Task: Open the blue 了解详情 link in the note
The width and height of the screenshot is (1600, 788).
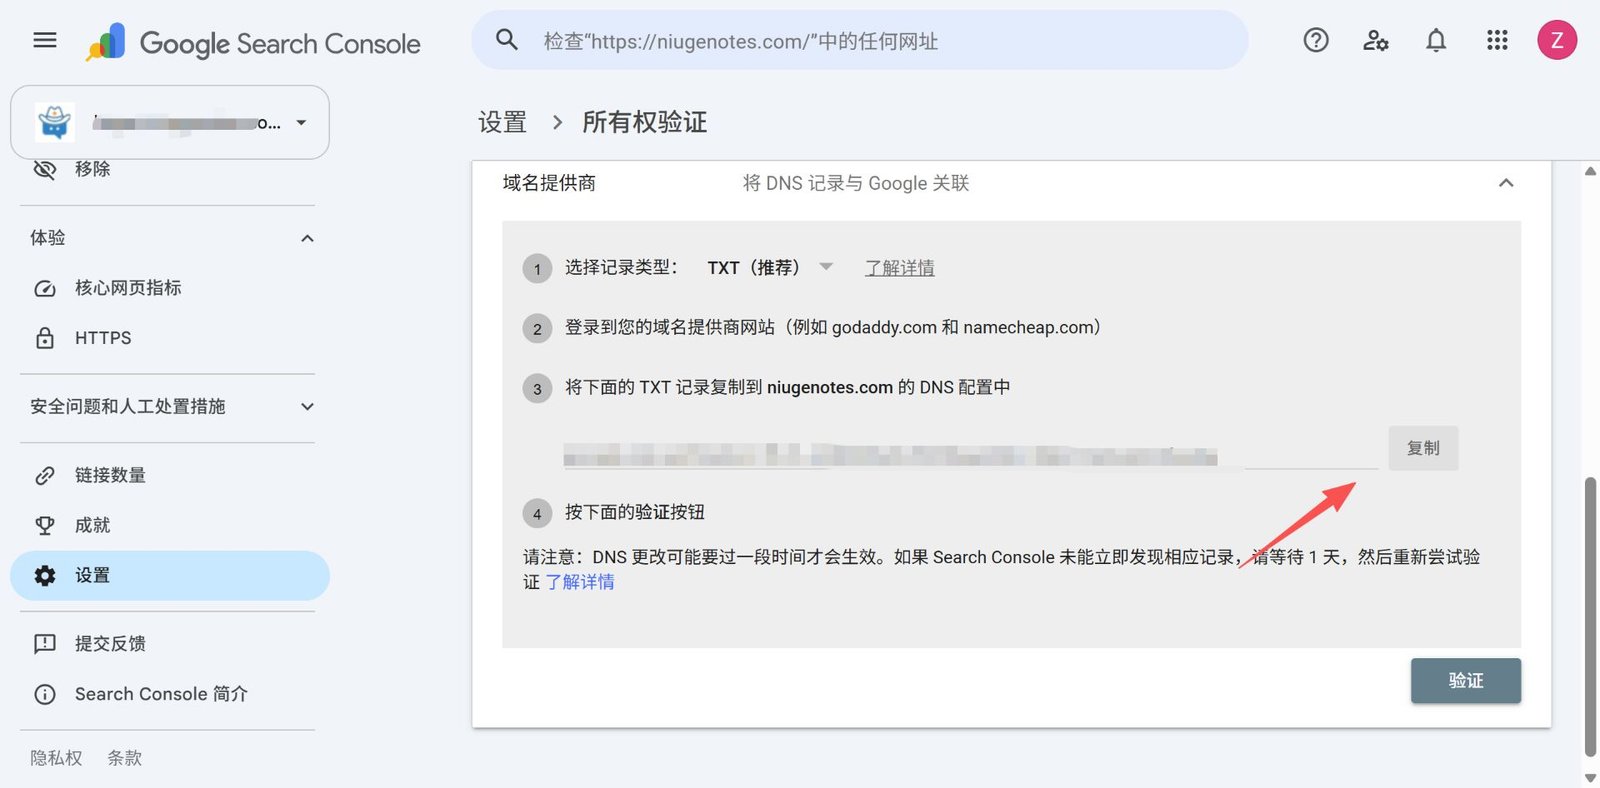Action: point(580,582)
